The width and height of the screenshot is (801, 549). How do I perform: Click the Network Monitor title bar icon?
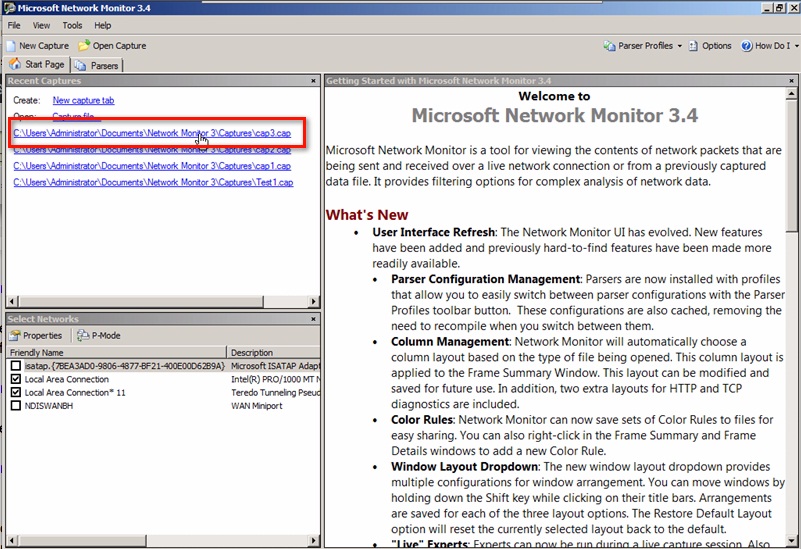9,8
